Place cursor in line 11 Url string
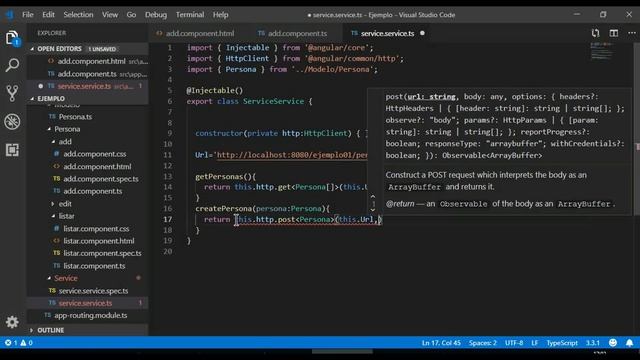The image size is (640, 360). pos(292,155)
